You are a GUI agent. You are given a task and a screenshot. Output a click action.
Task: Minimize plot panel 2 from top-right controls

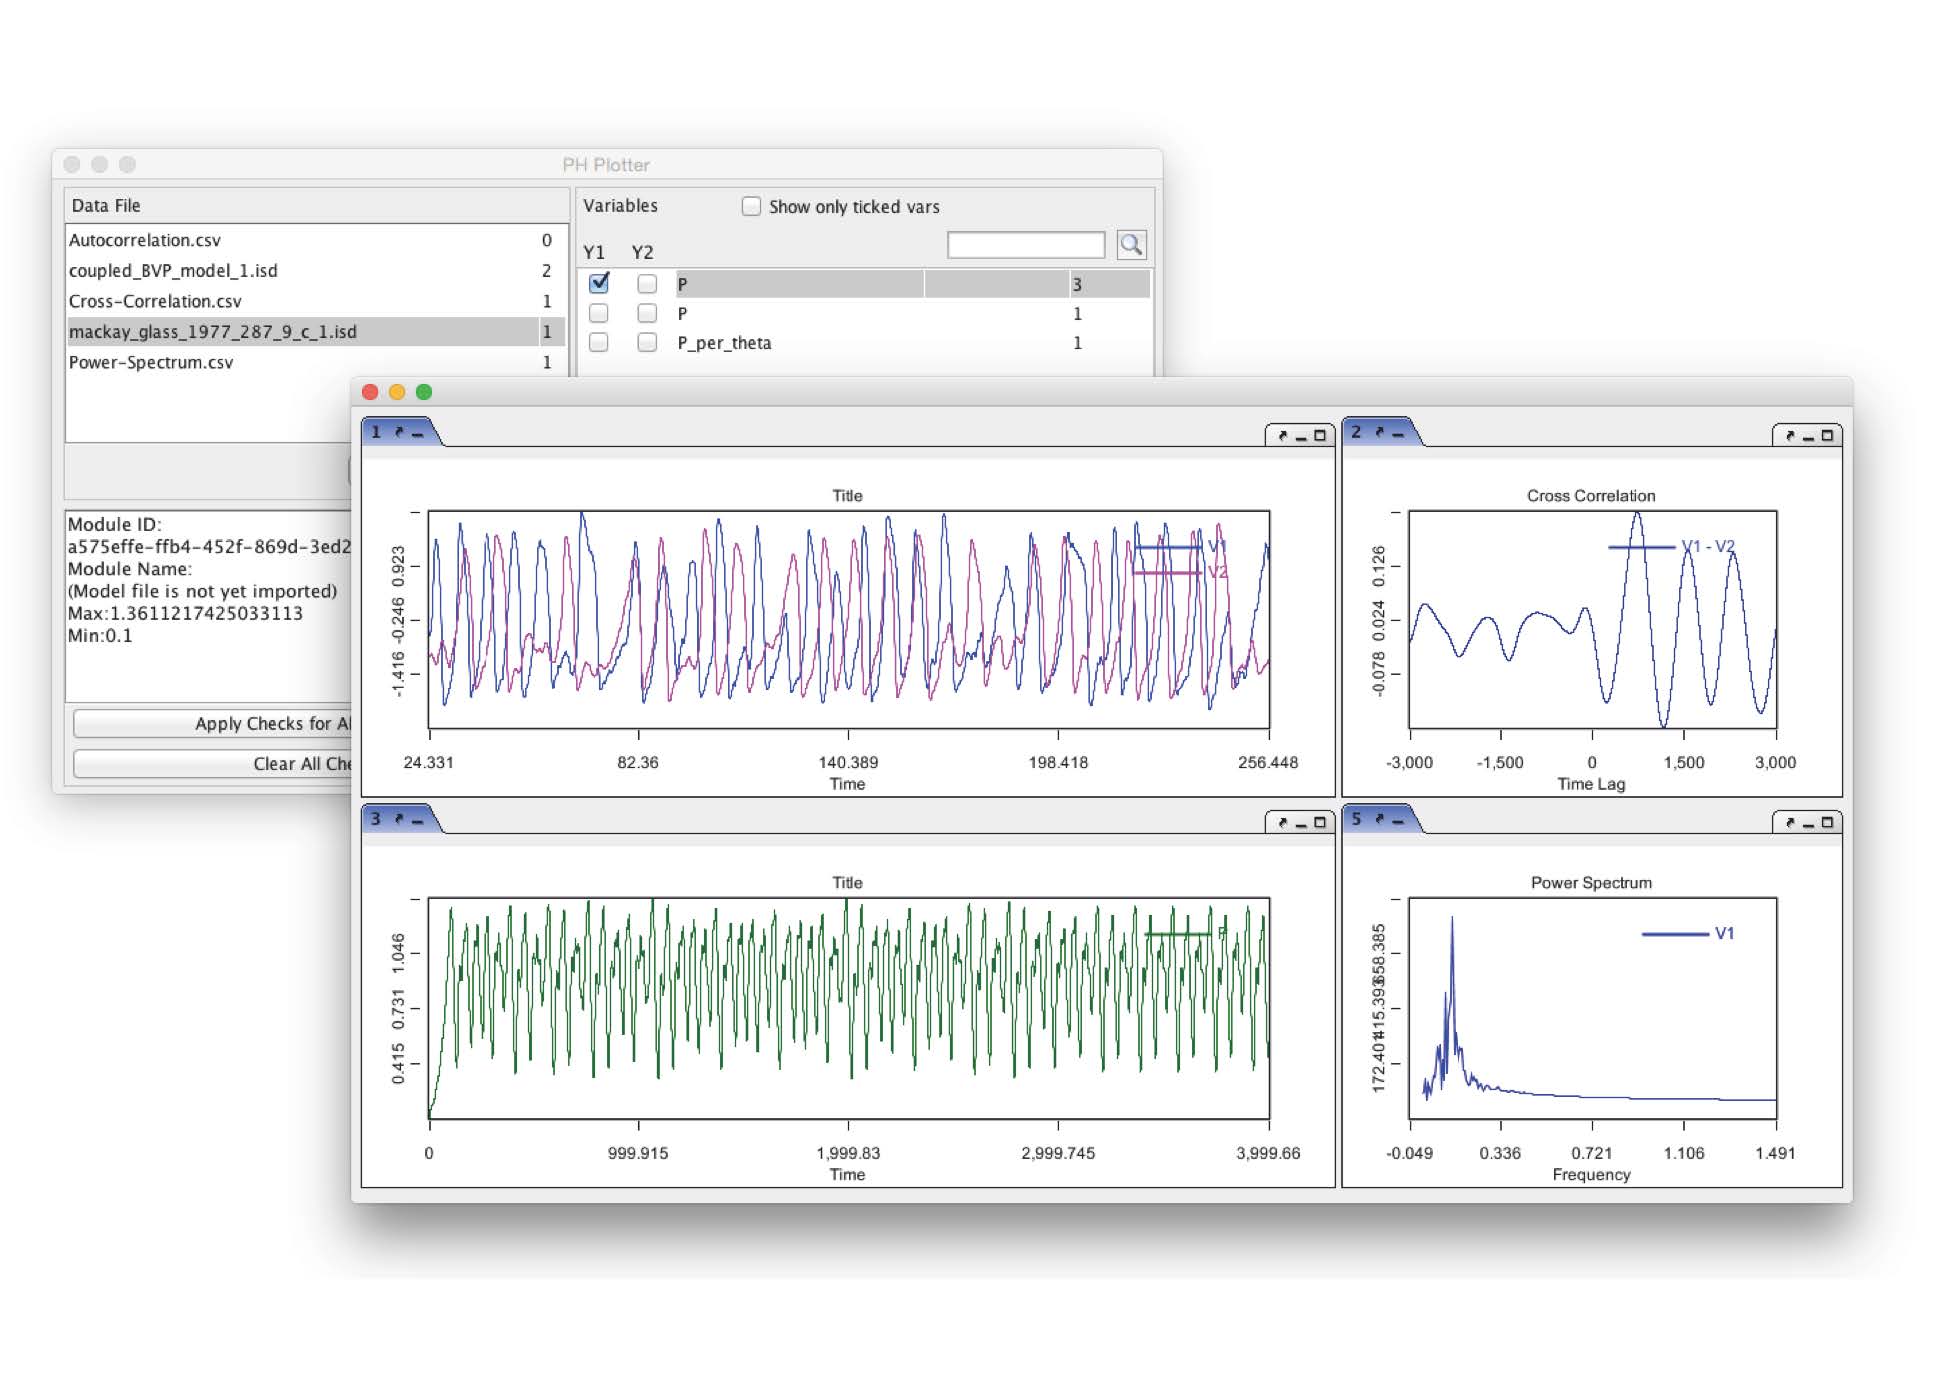(x=1808, y=437)
